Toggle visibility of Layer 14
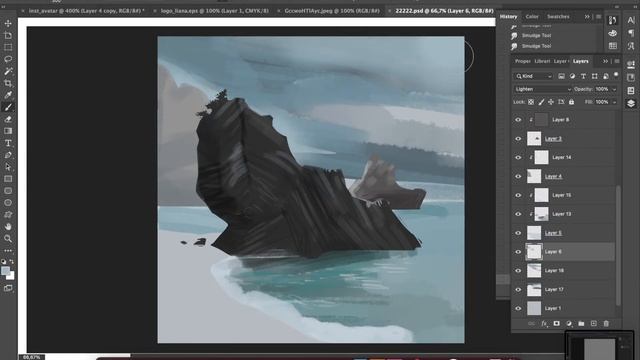Image resolution: width=640 pixels, height=360 pixels. click(518, 157)
